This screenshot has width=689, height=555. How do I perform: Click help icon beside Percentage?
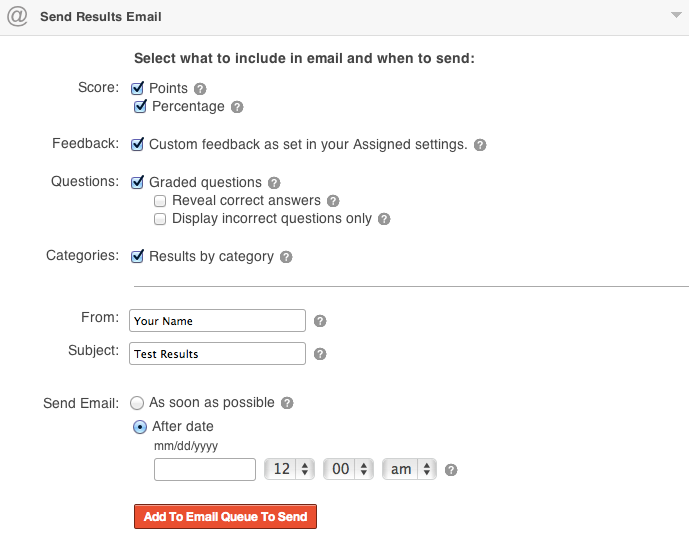[237, 107]
